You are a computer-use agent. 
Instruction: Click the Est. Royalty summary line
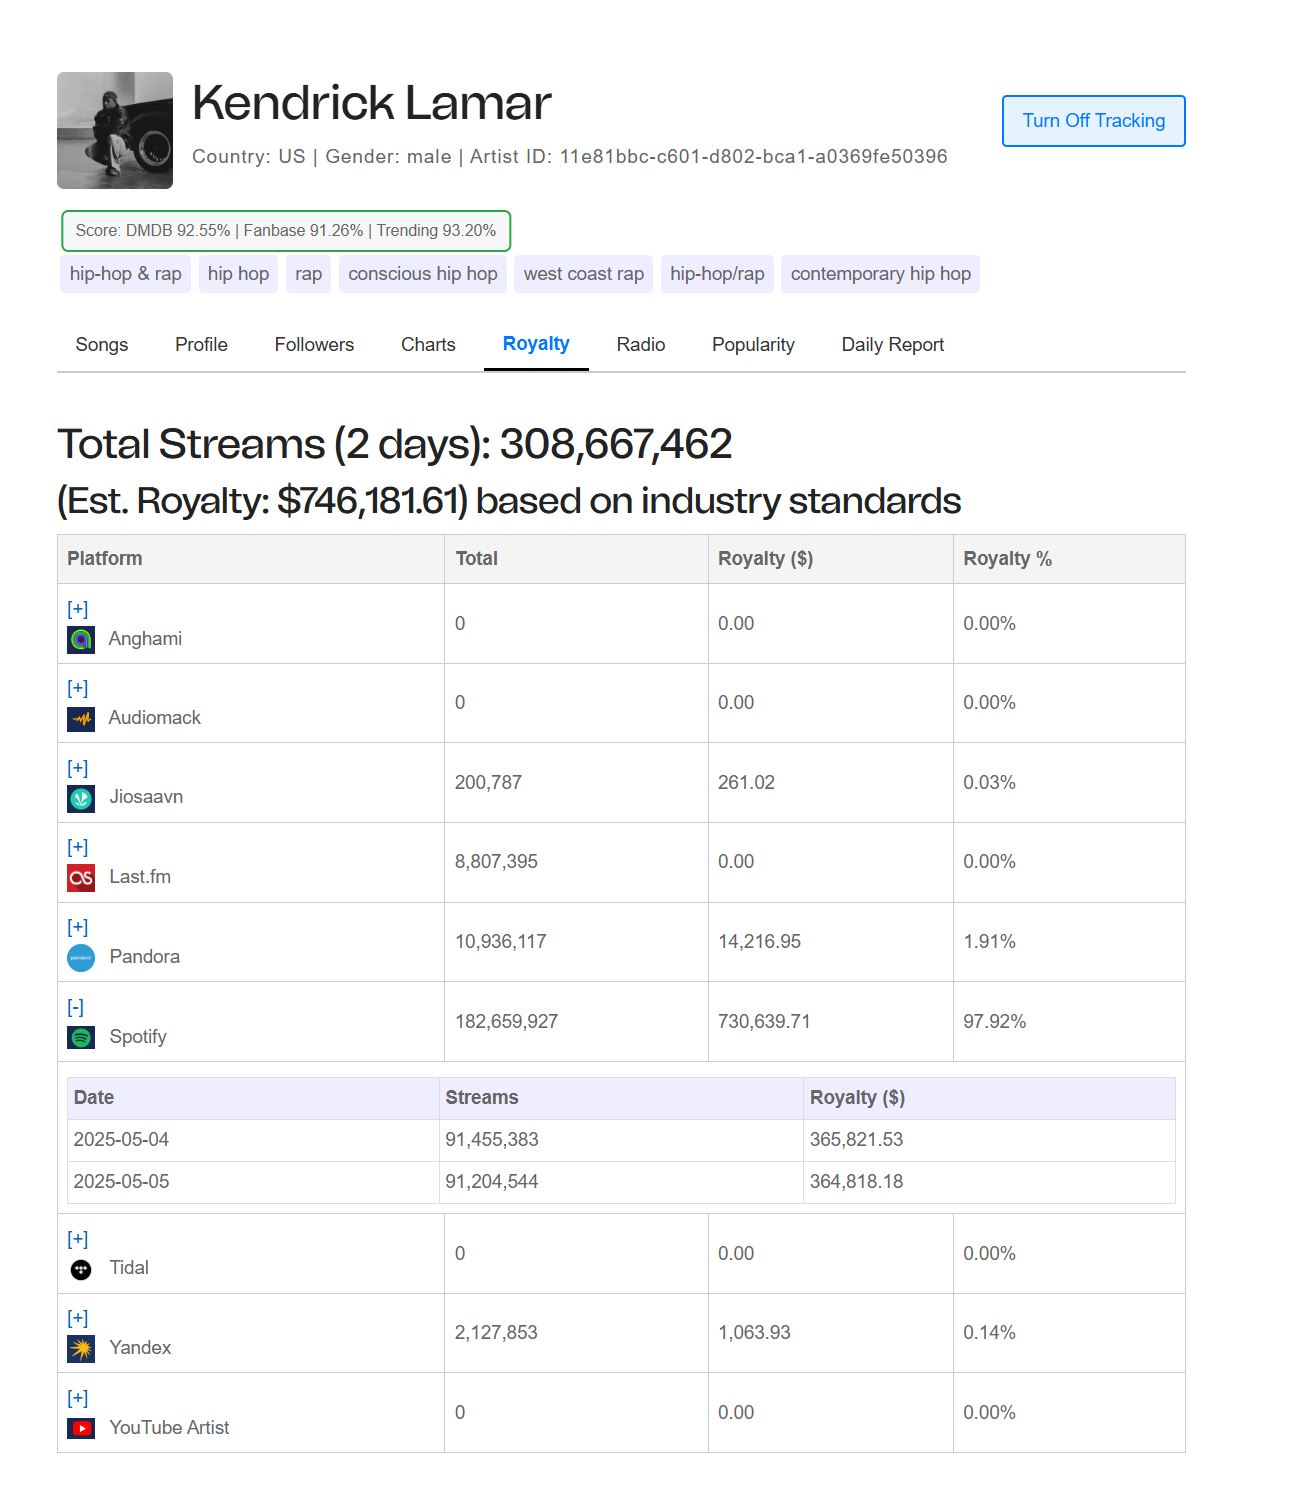509,501
